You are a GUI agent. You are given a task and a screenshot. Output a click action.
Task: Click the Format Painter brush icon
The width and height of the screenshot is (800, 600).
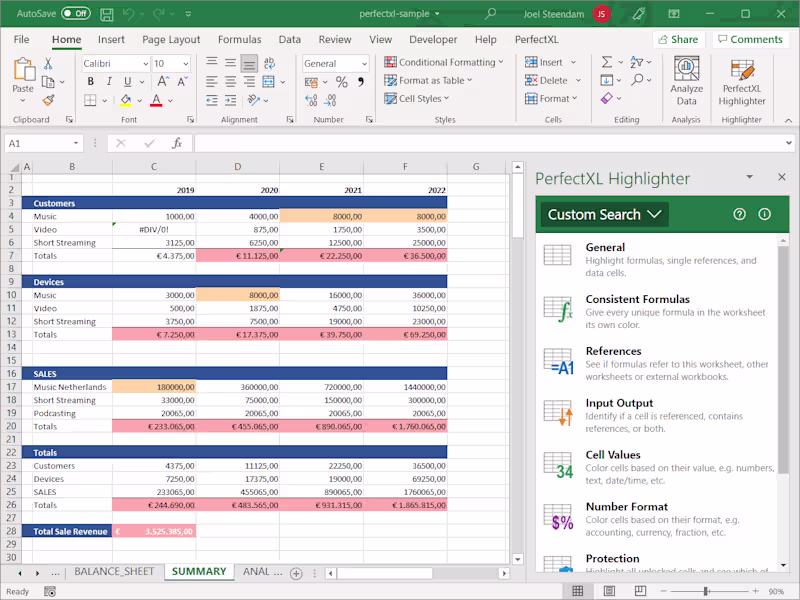[x=48, y=100]
